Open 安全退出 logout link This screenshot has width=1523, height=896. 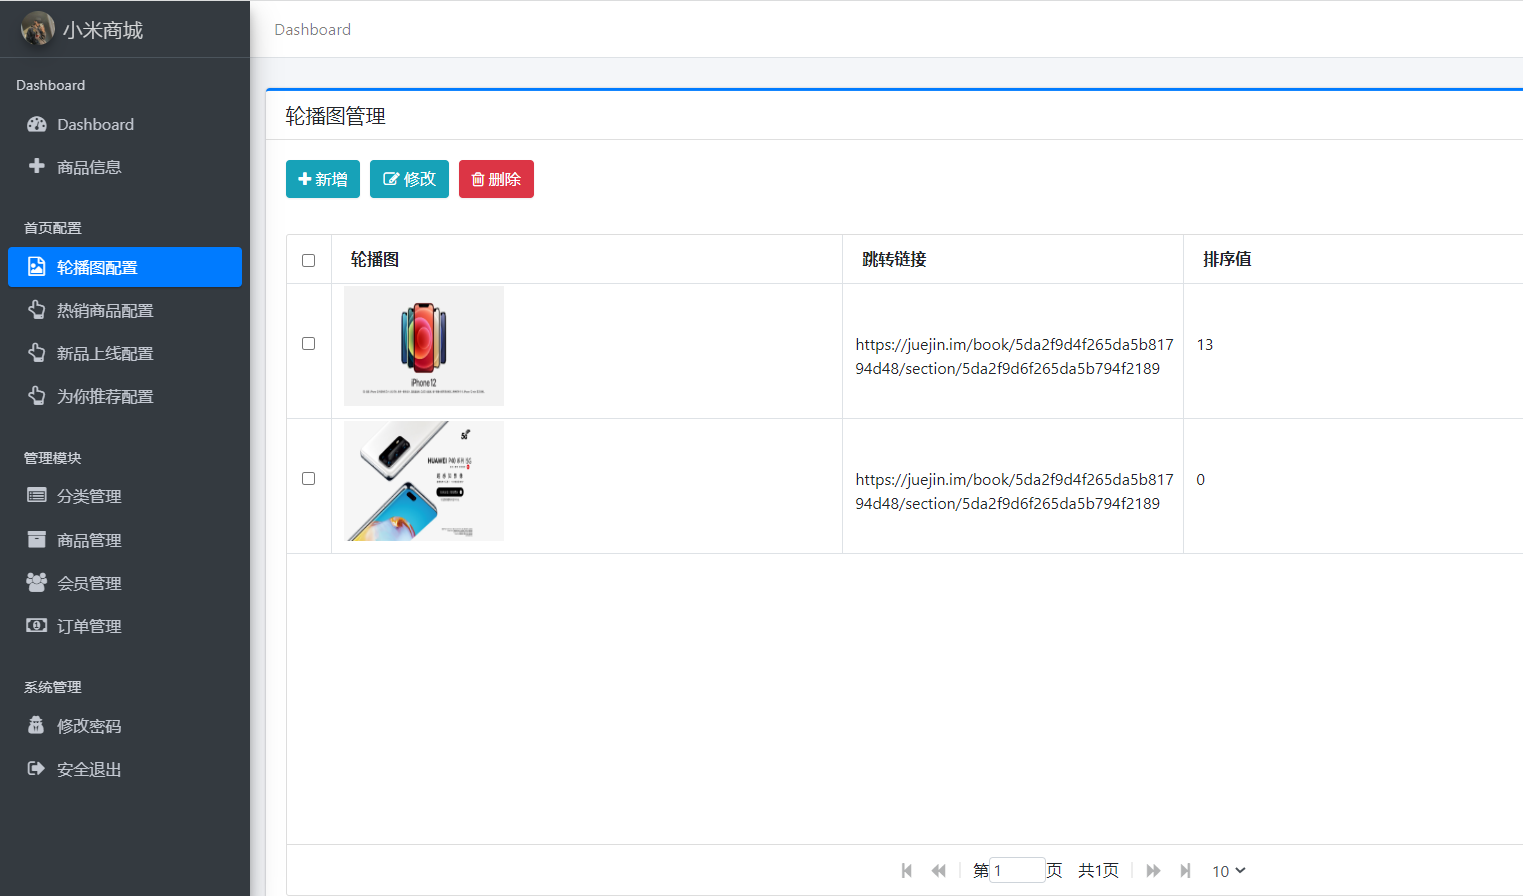(125, 769)
